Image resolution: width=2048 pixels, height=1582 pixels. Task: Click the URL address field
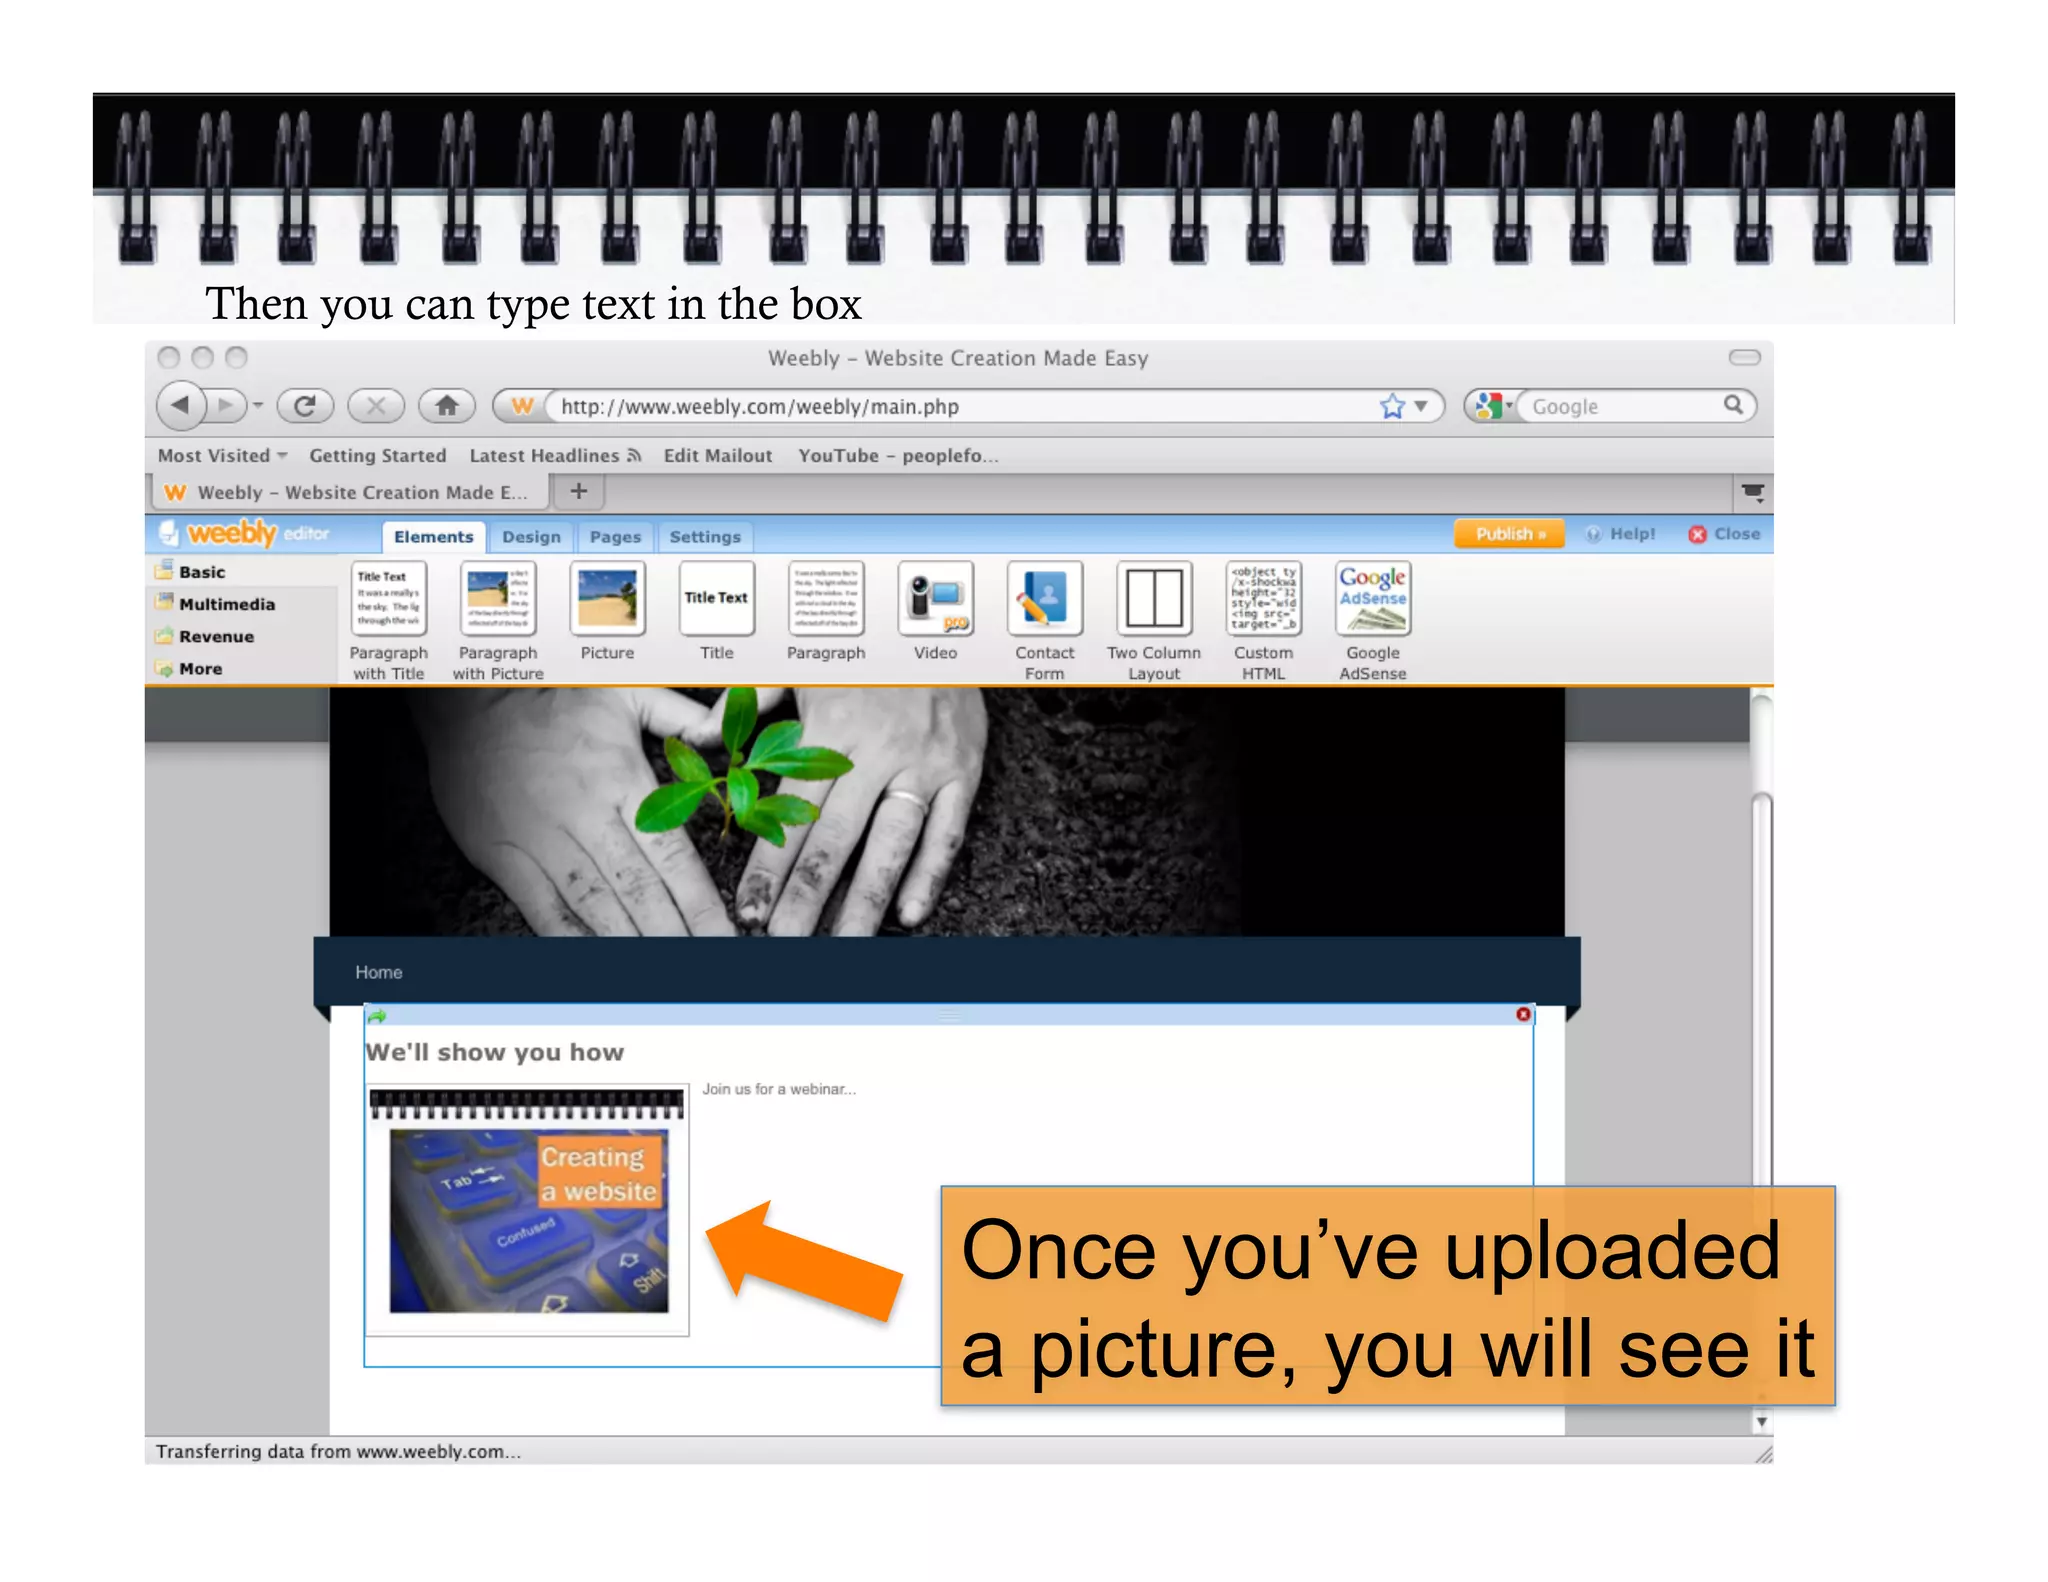click(x=960, y=406)
